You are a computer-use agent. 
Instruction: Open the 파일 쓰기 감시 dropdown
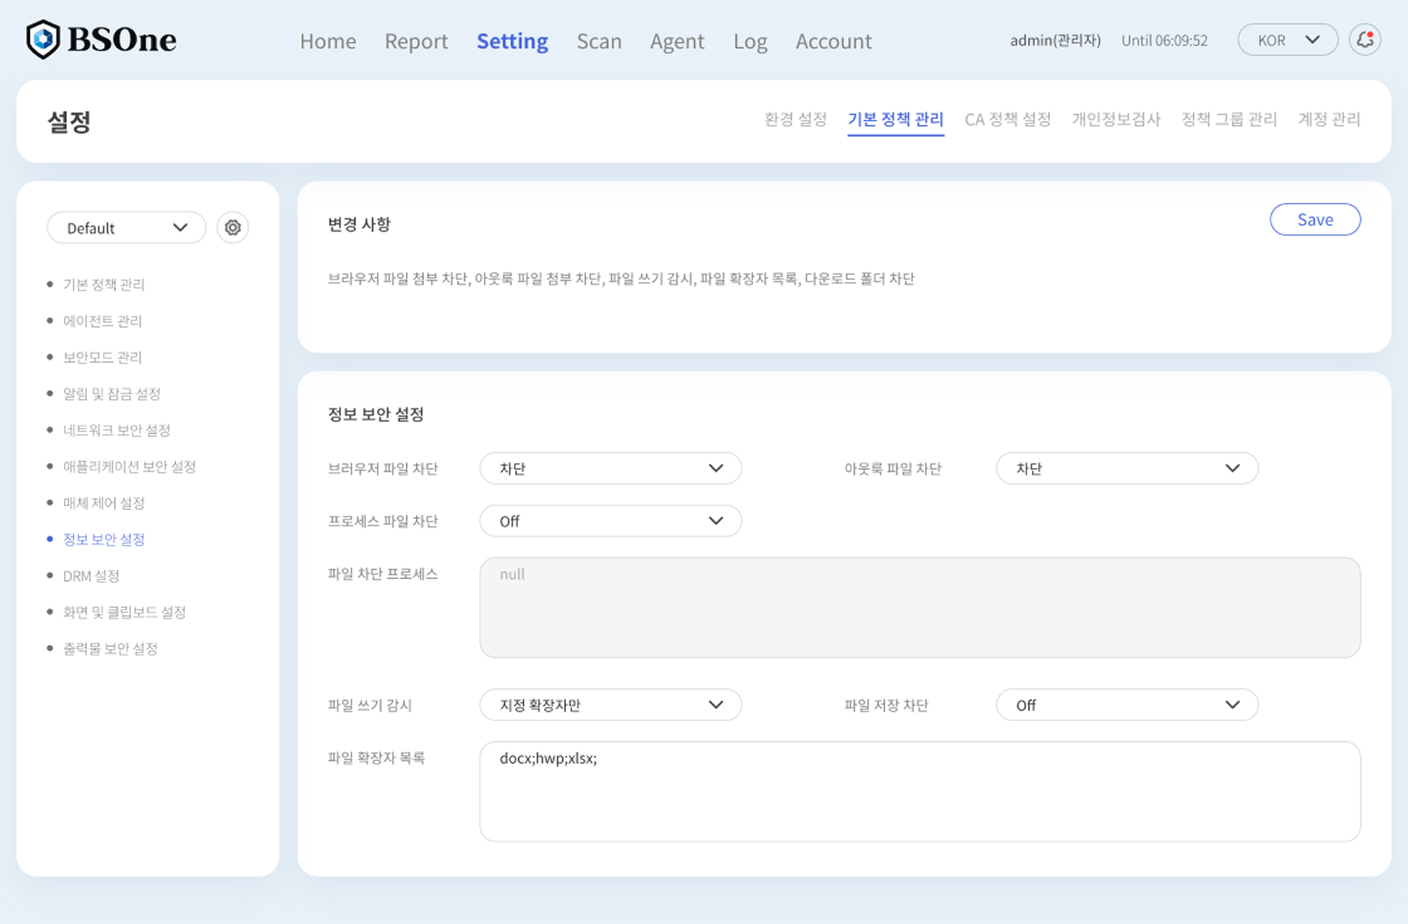coord(610,705)
